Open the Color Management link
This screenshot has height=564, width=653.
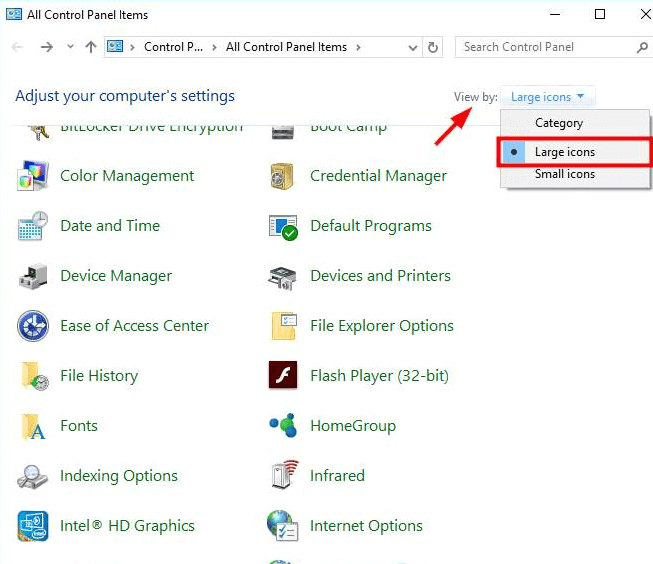coord(127,176)
